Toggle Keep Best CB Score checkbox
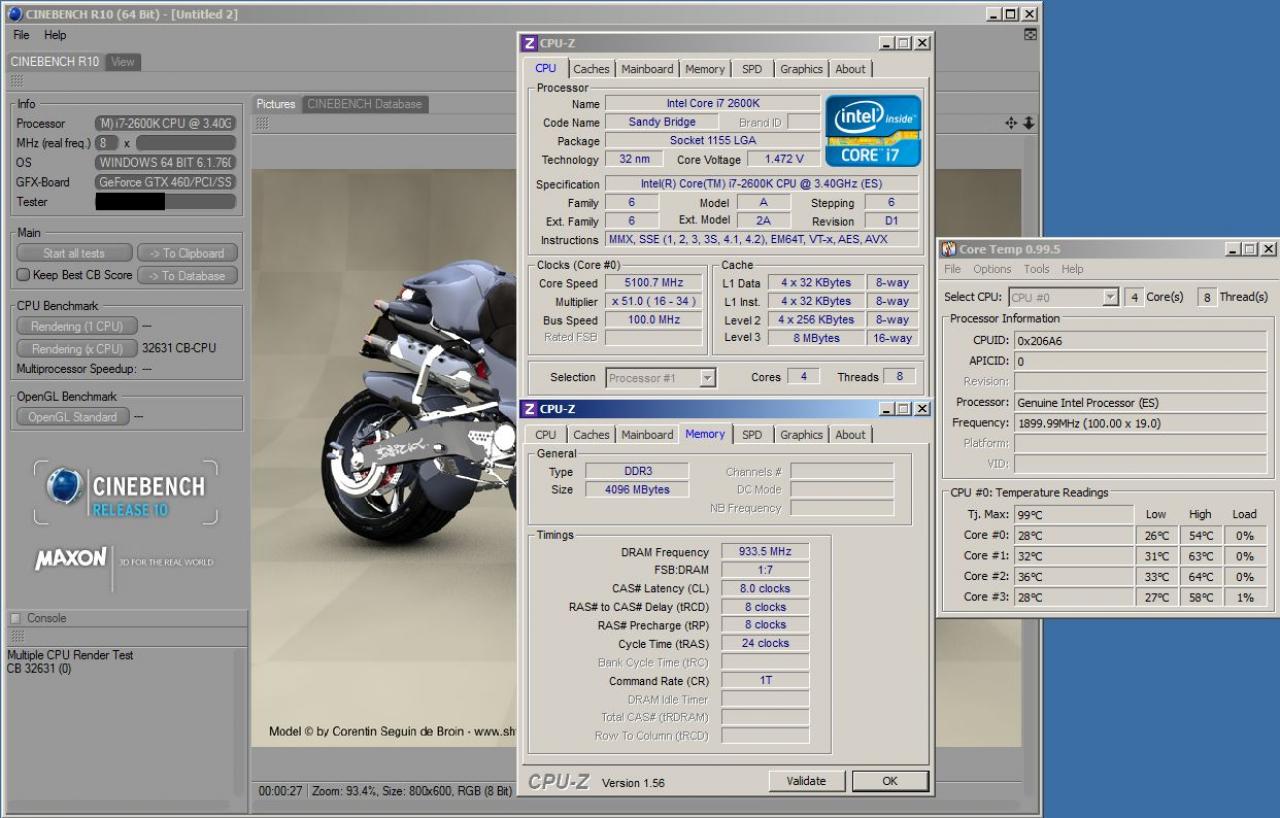 [x=23, y=275]
